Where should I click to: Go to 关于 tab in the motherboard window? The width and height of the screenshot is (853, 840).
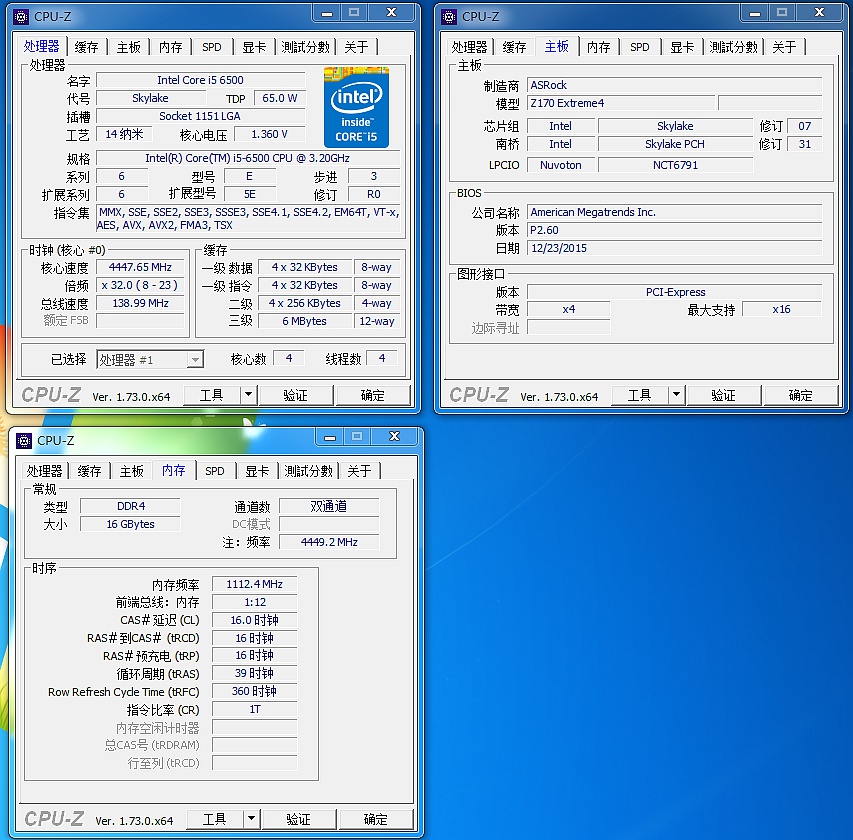coord(784,47)
